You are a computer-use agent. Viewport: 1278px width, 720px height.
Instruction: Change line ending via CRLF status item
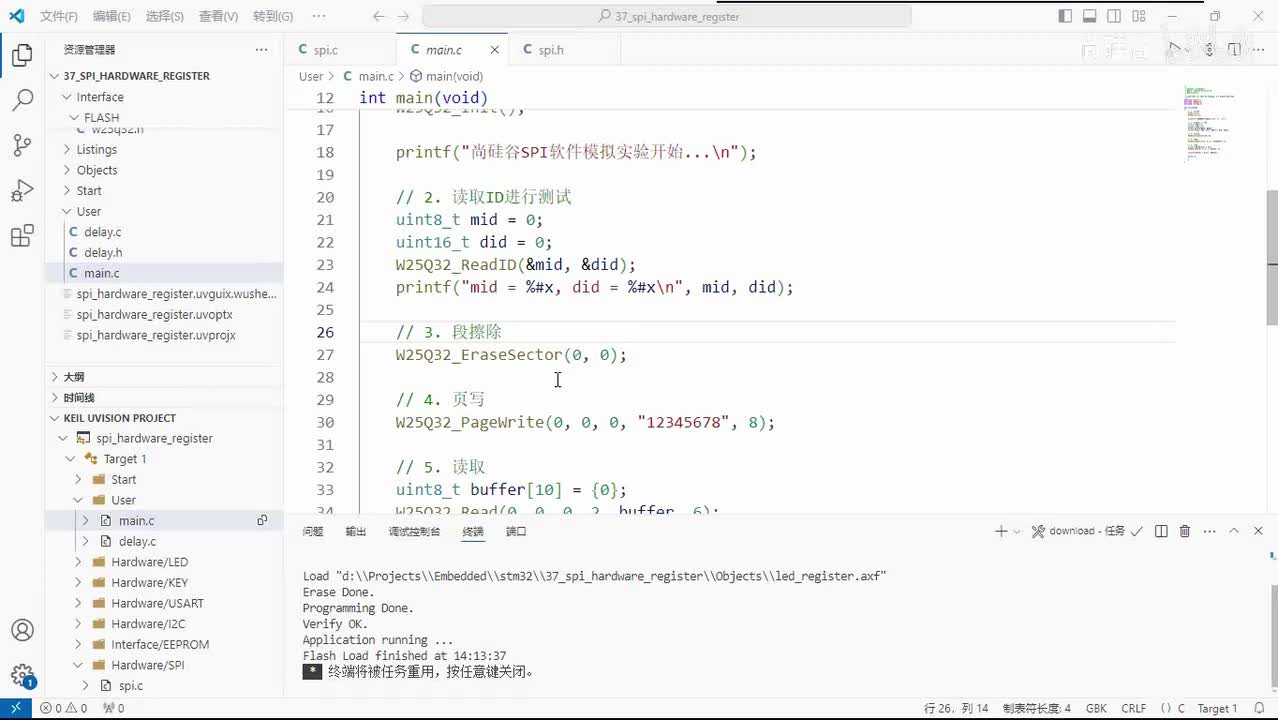tap(1134, 708)
